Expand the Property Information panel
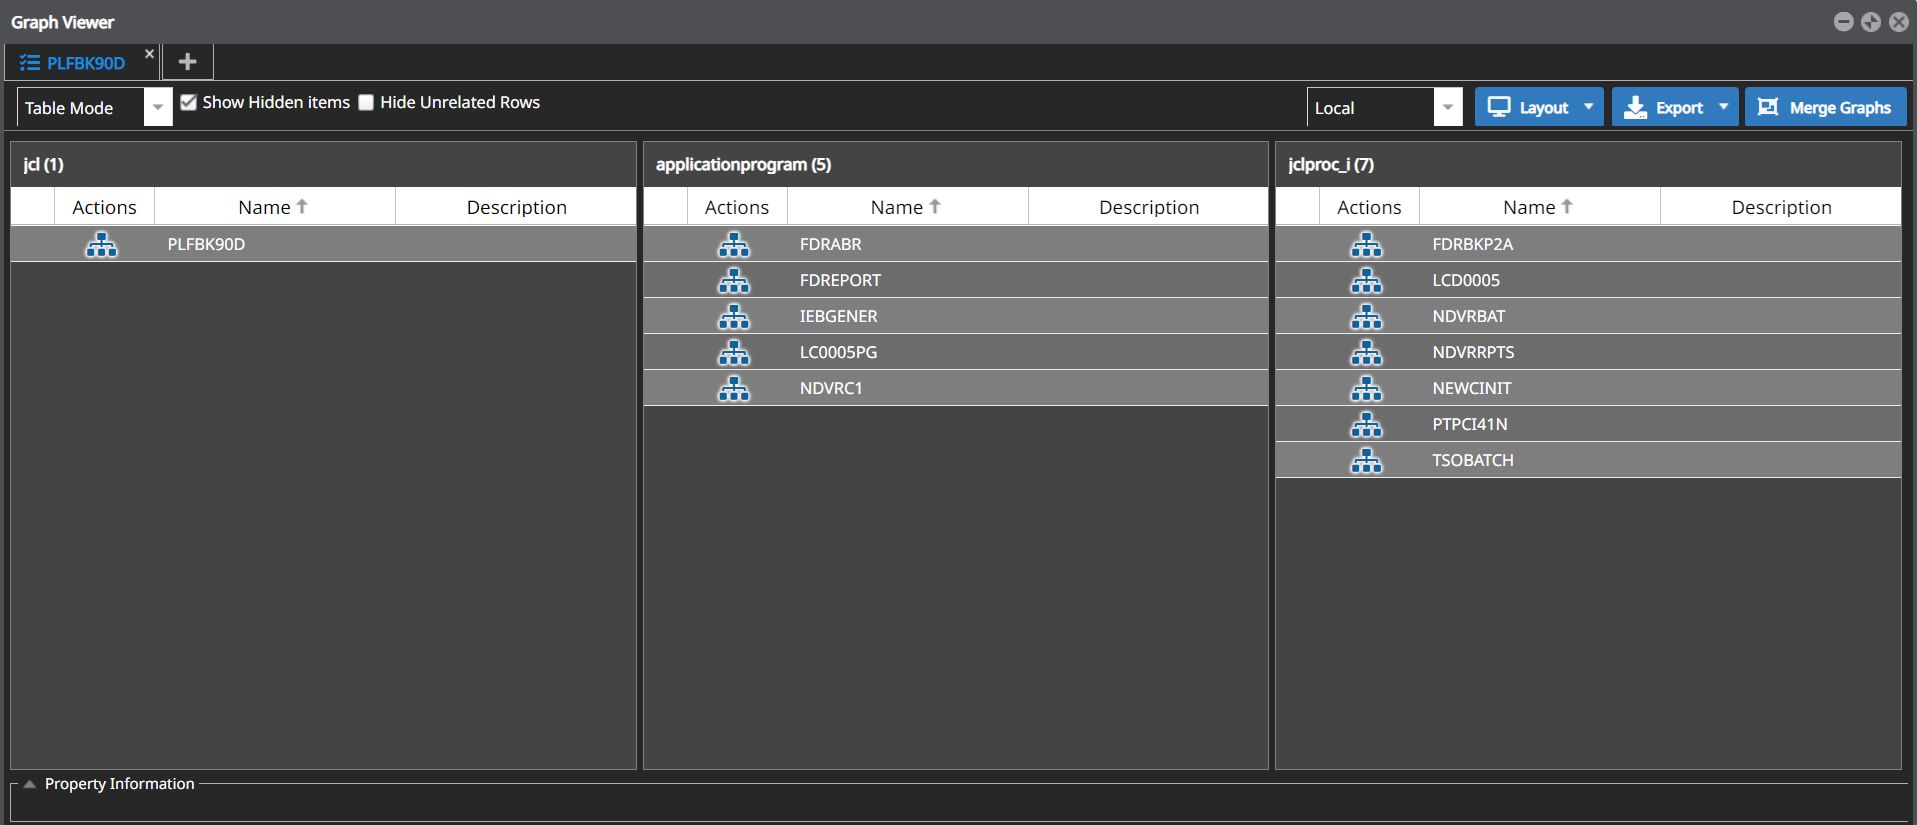This screenshot has height=825, width=1917. pos(30,784)
